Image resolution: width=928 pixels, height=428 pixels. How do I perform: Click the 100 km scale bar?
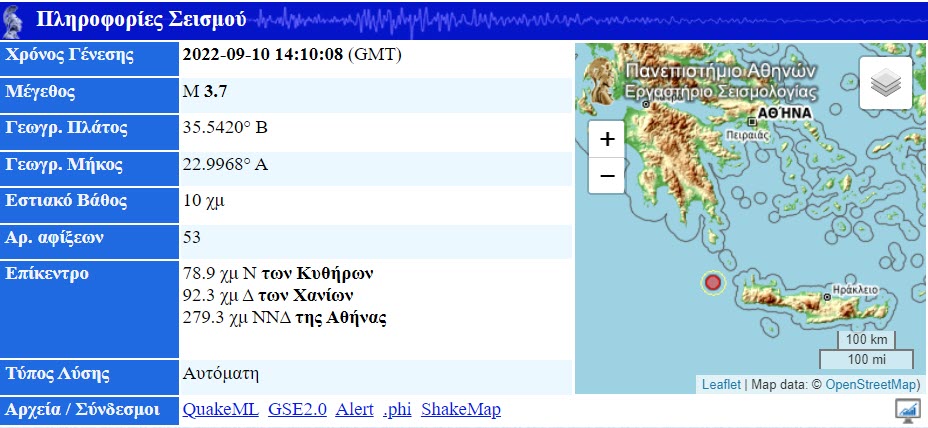coord(866,340)
